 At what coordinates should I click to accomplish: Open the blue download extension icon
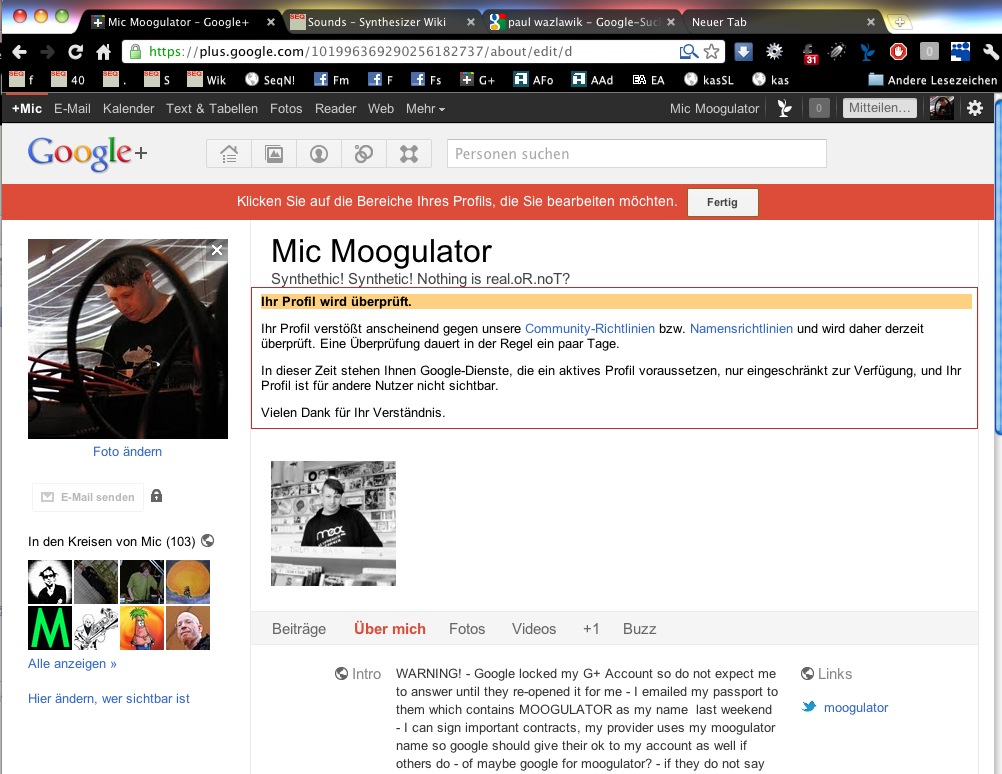743,52
